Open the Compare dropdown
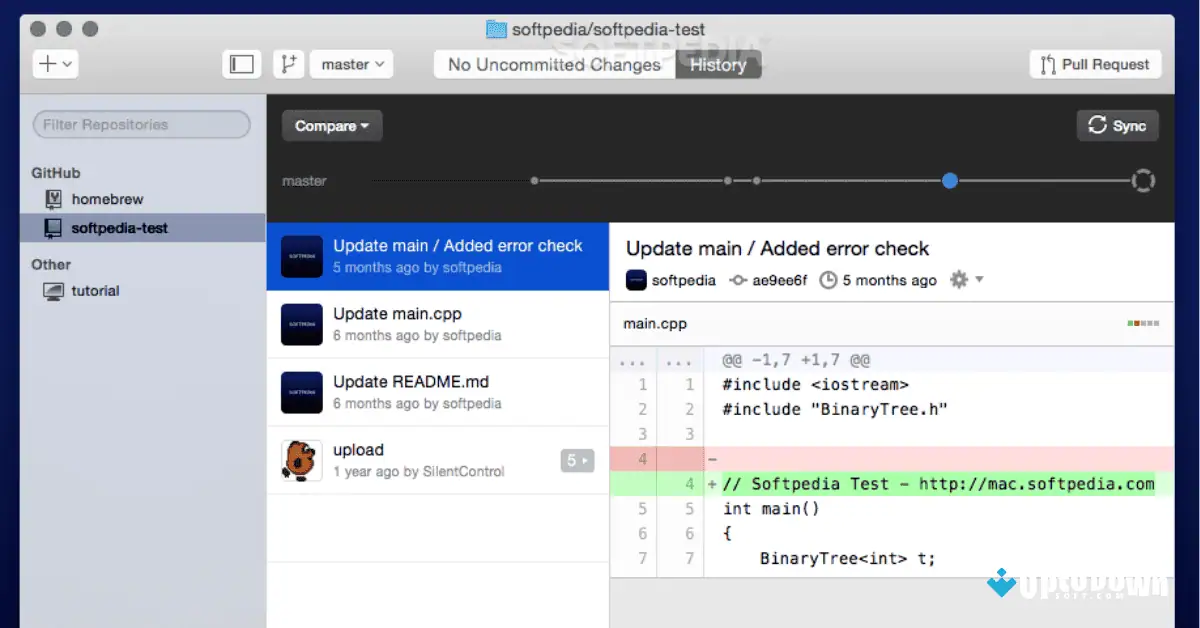Viewport: 1200px width, 628px height. pyautogui.click(x=331, y=125)
